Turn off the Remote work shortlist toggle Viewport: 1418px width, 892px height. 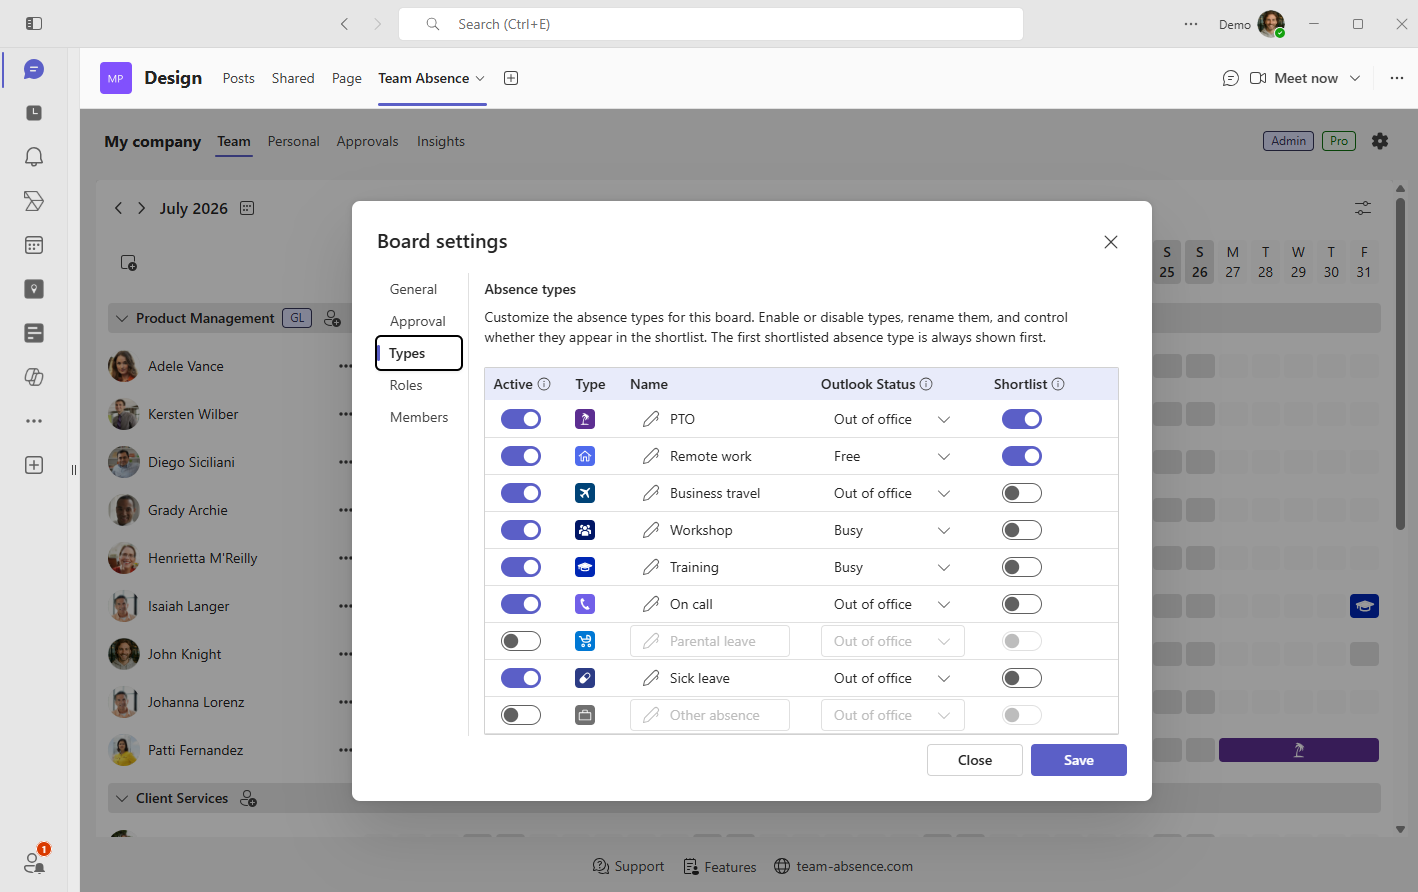[x=1022, y=456]
